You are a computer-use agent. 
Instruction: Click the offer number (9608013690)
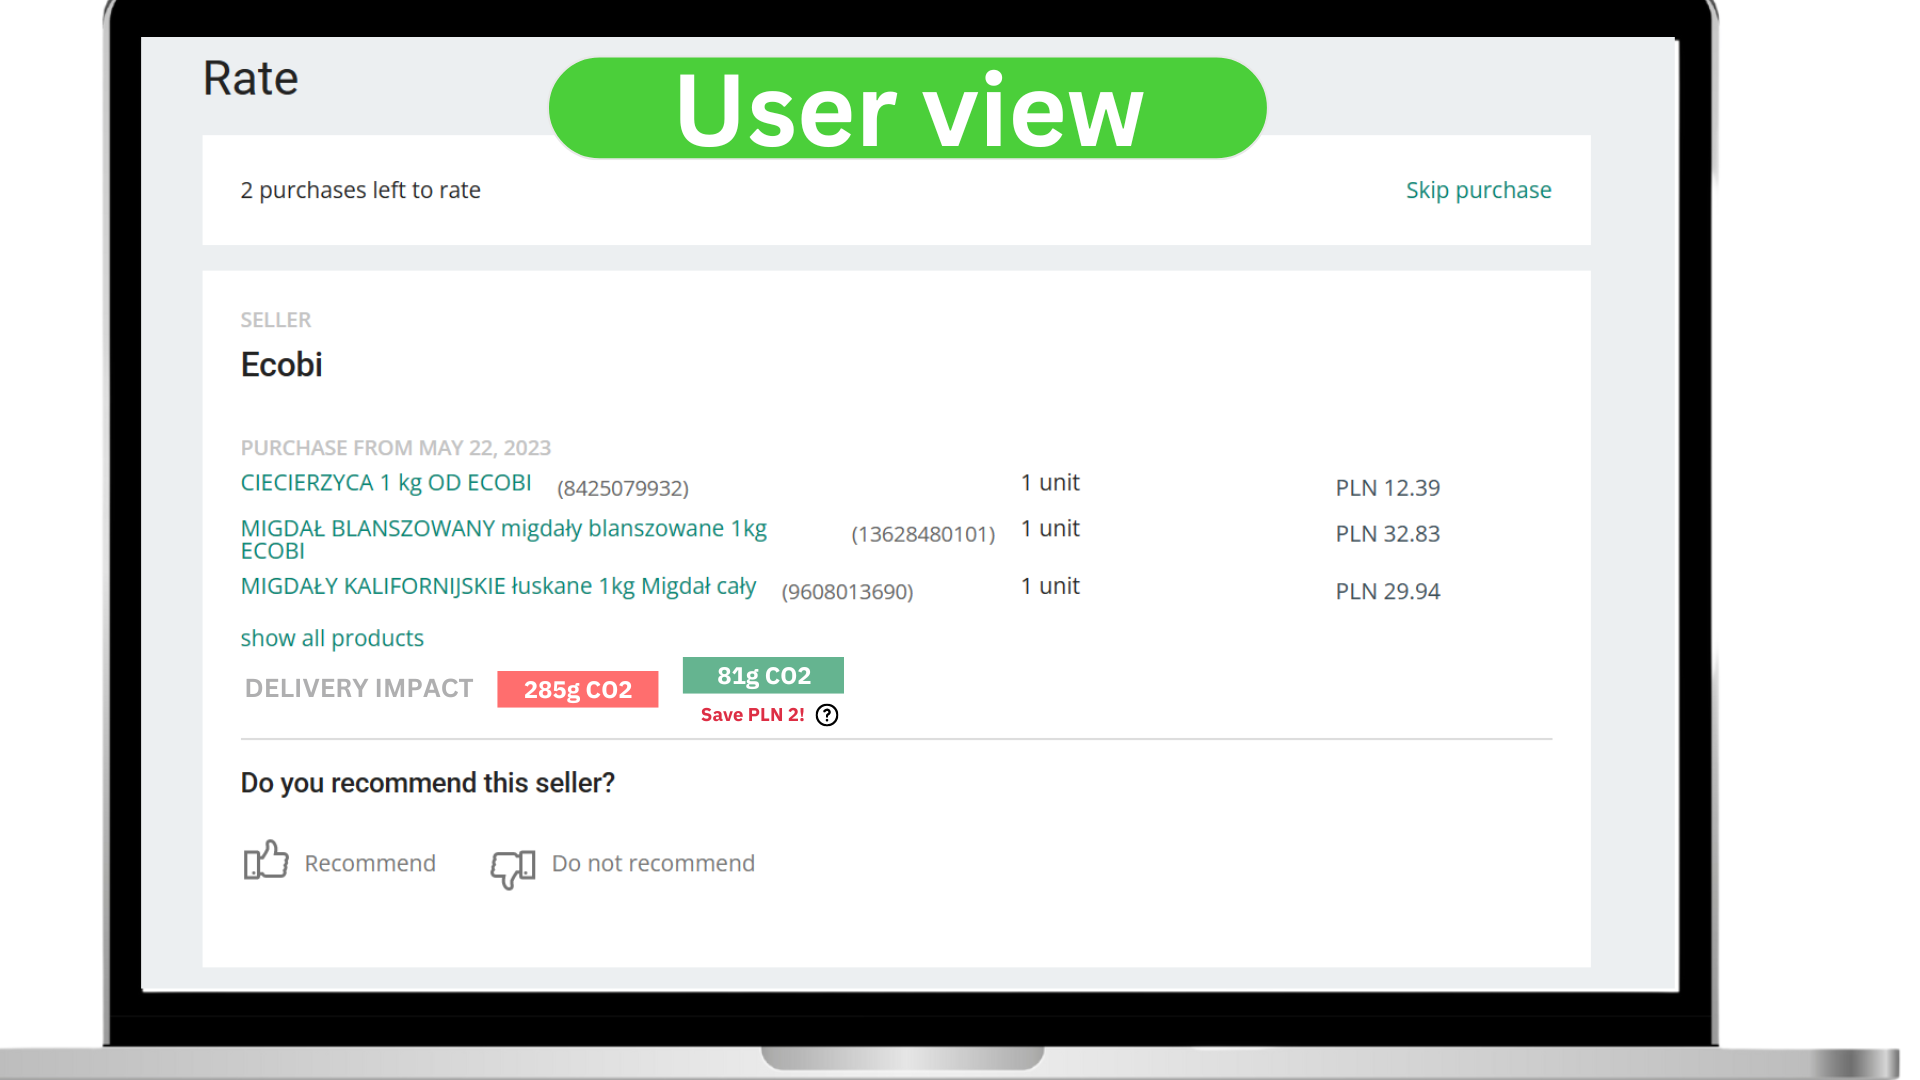coord(847,592)
